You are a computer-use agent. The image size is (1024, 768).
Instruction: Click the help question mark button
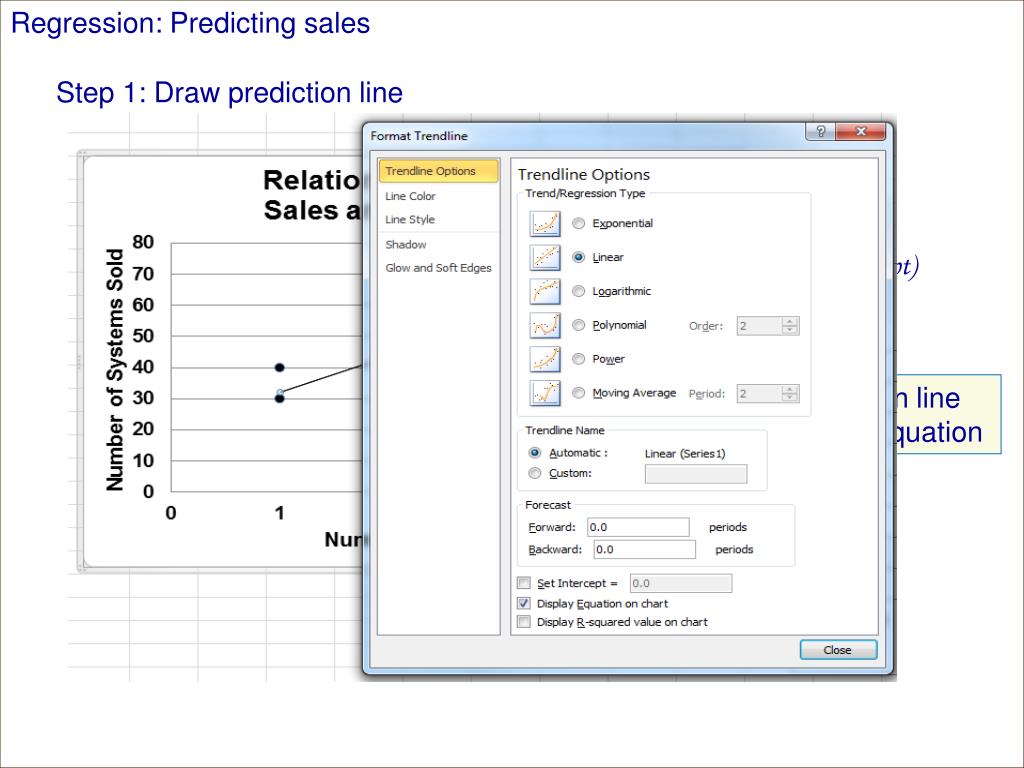821,131
